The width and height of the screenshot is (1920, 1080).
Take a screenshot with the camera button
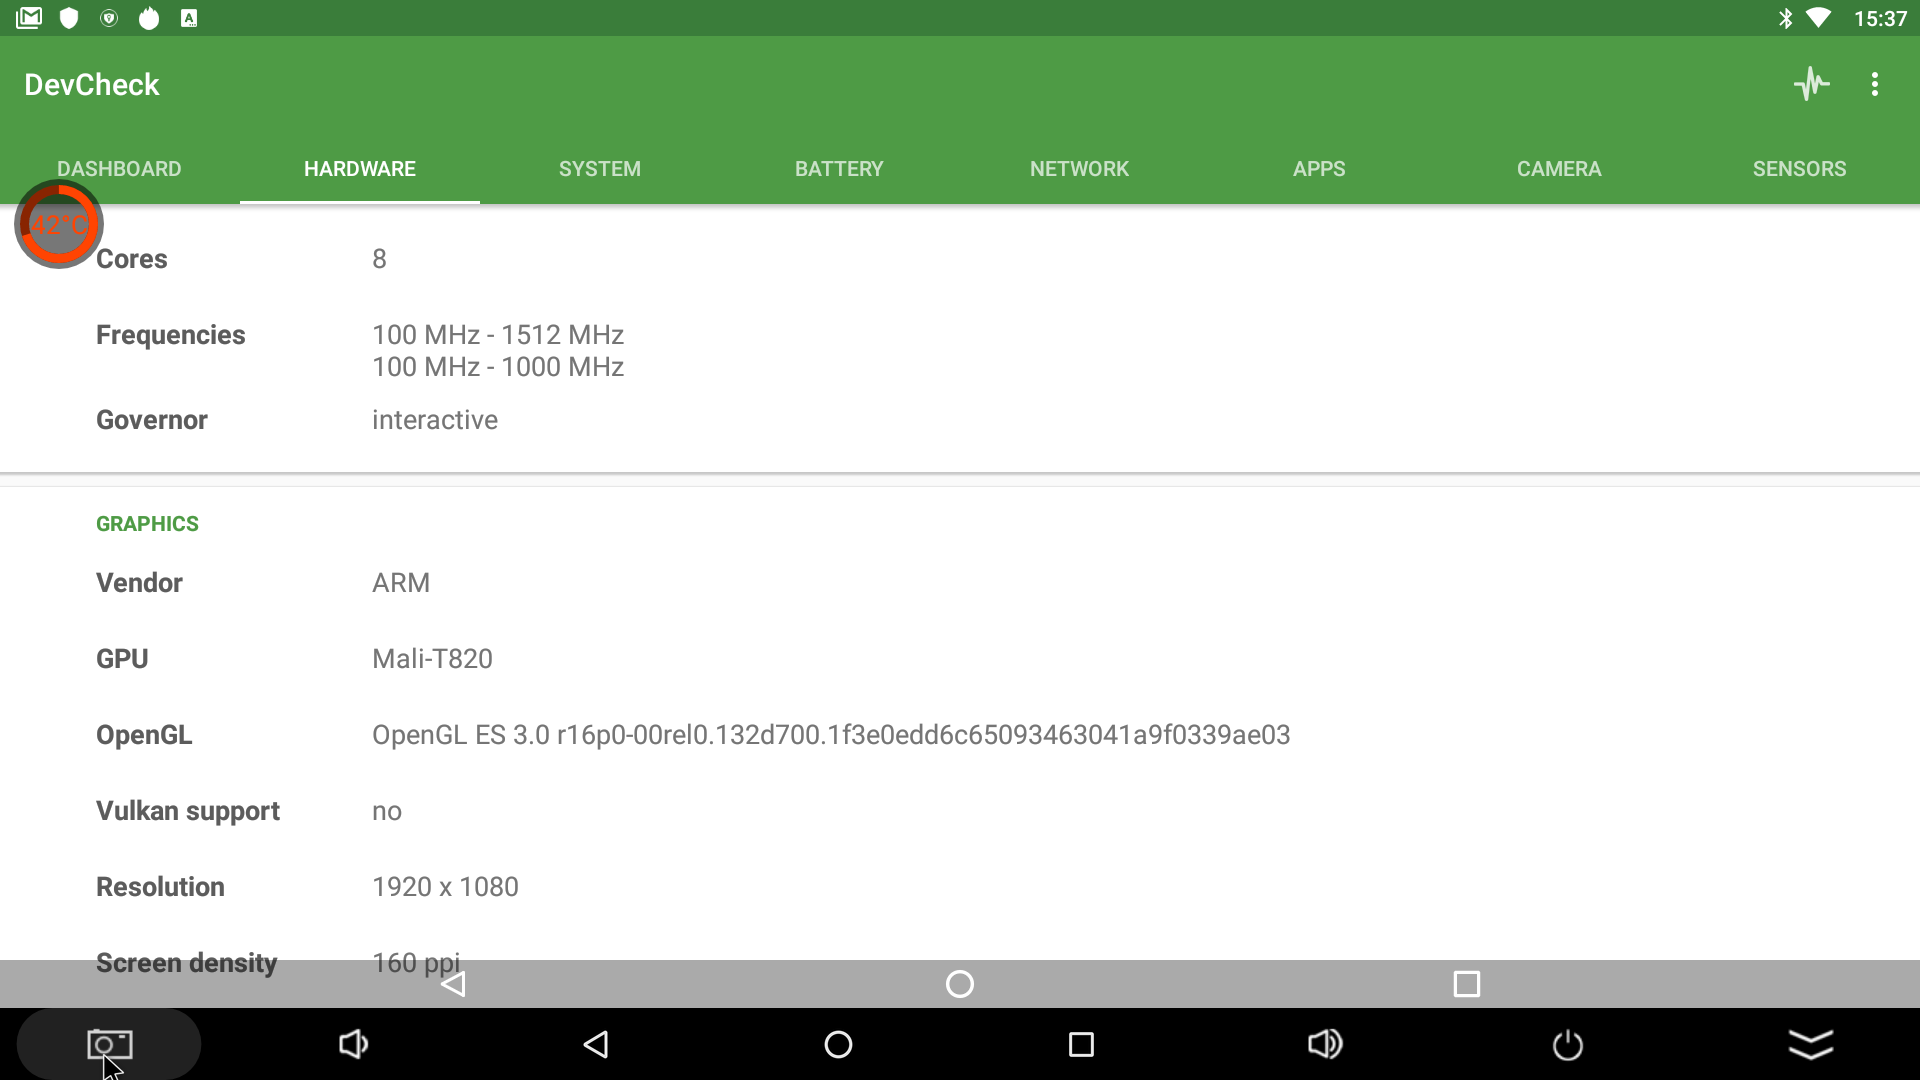coord(109,1044)
